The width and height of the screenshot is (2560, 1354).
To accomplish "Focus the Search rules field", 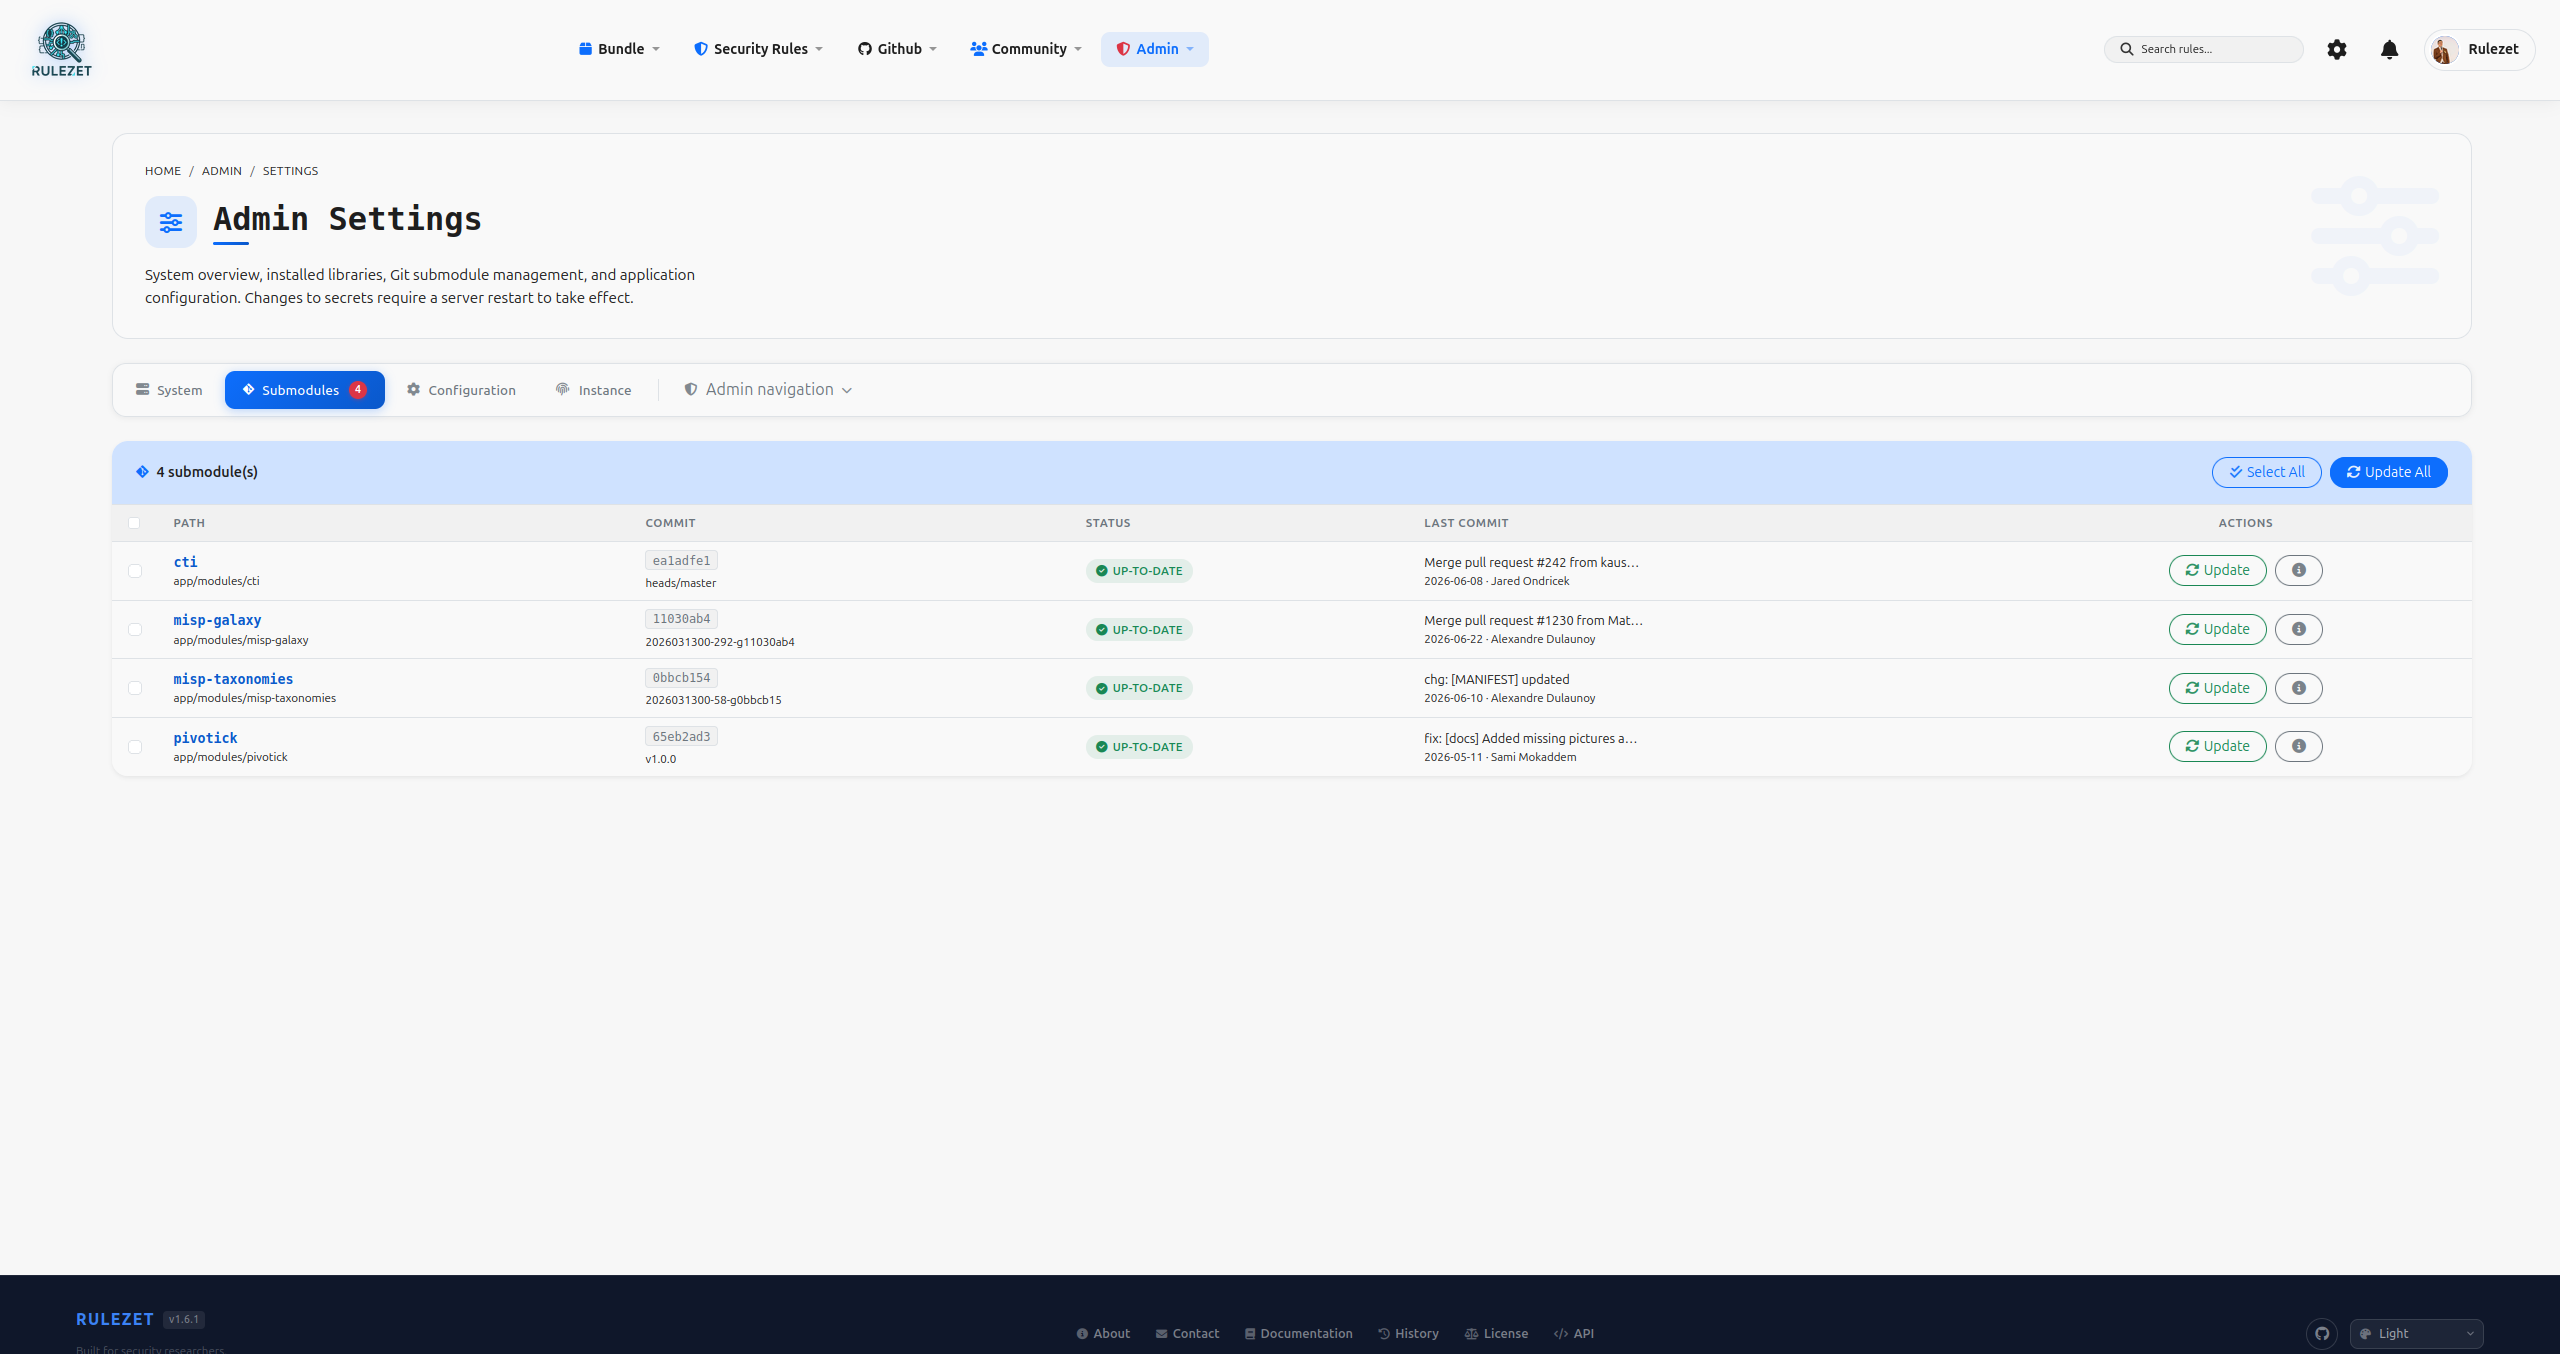I will tap(2204, 49).
